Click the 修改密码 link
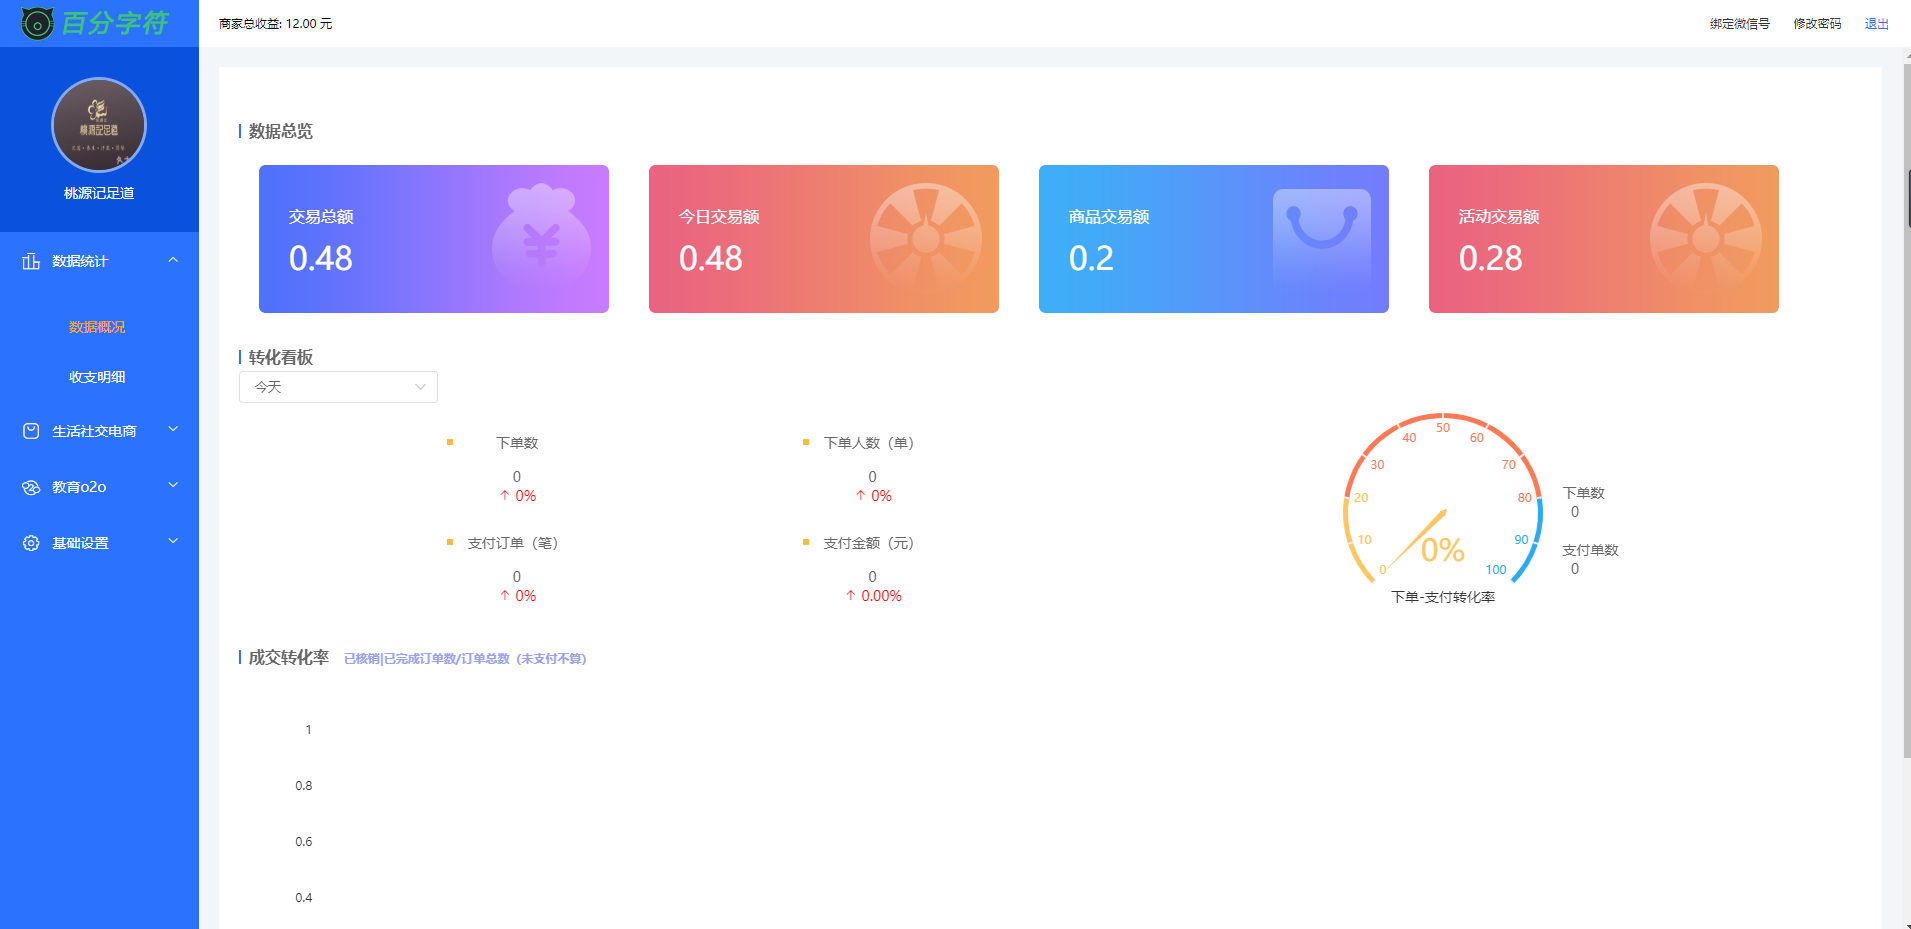 coord(1817,24)
